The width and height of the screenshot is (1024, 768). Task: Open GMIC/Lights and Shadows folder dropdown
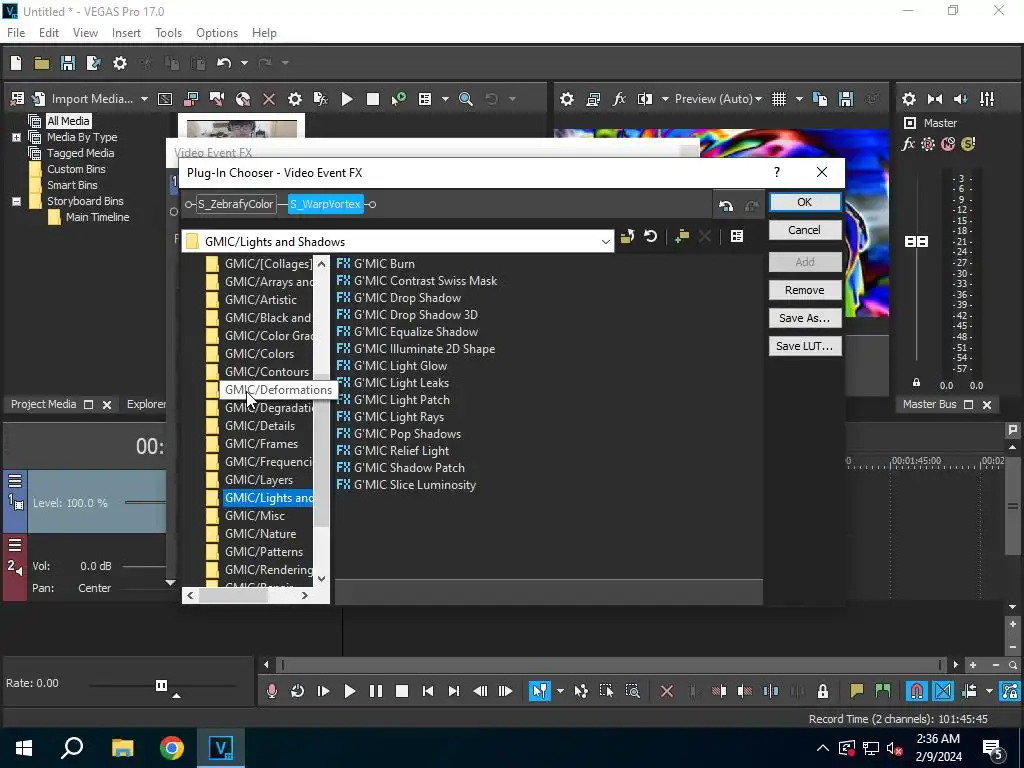(605, 242)
